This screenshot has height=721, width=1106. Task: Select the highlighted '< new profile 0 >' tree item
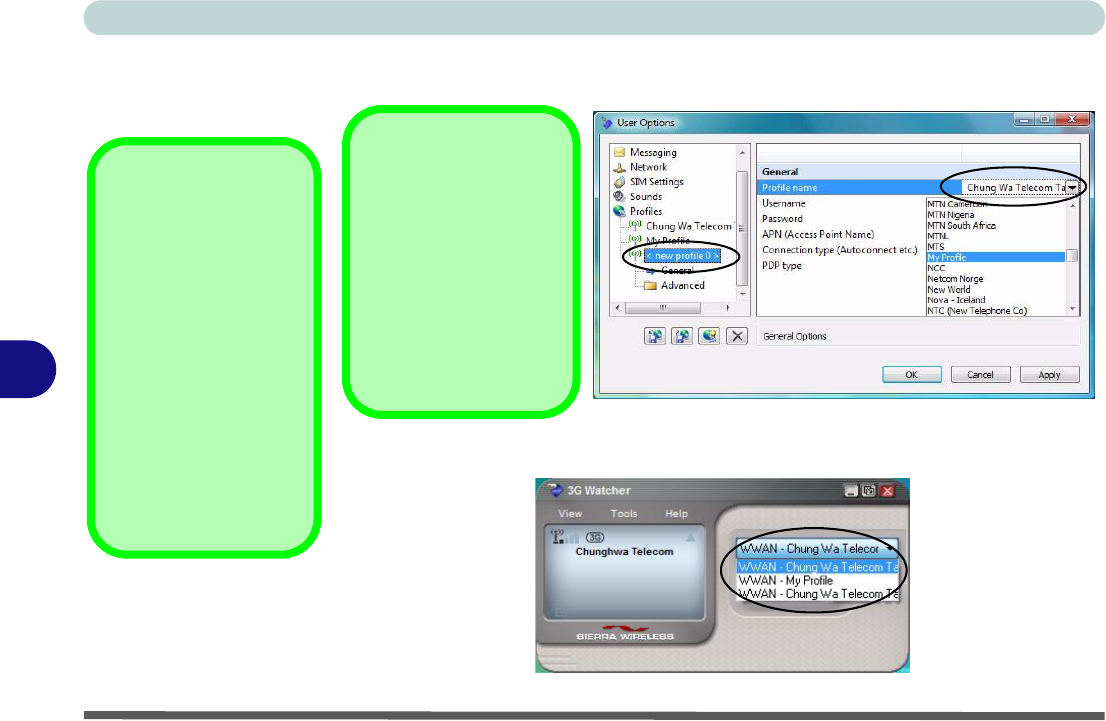click(682, 255)
